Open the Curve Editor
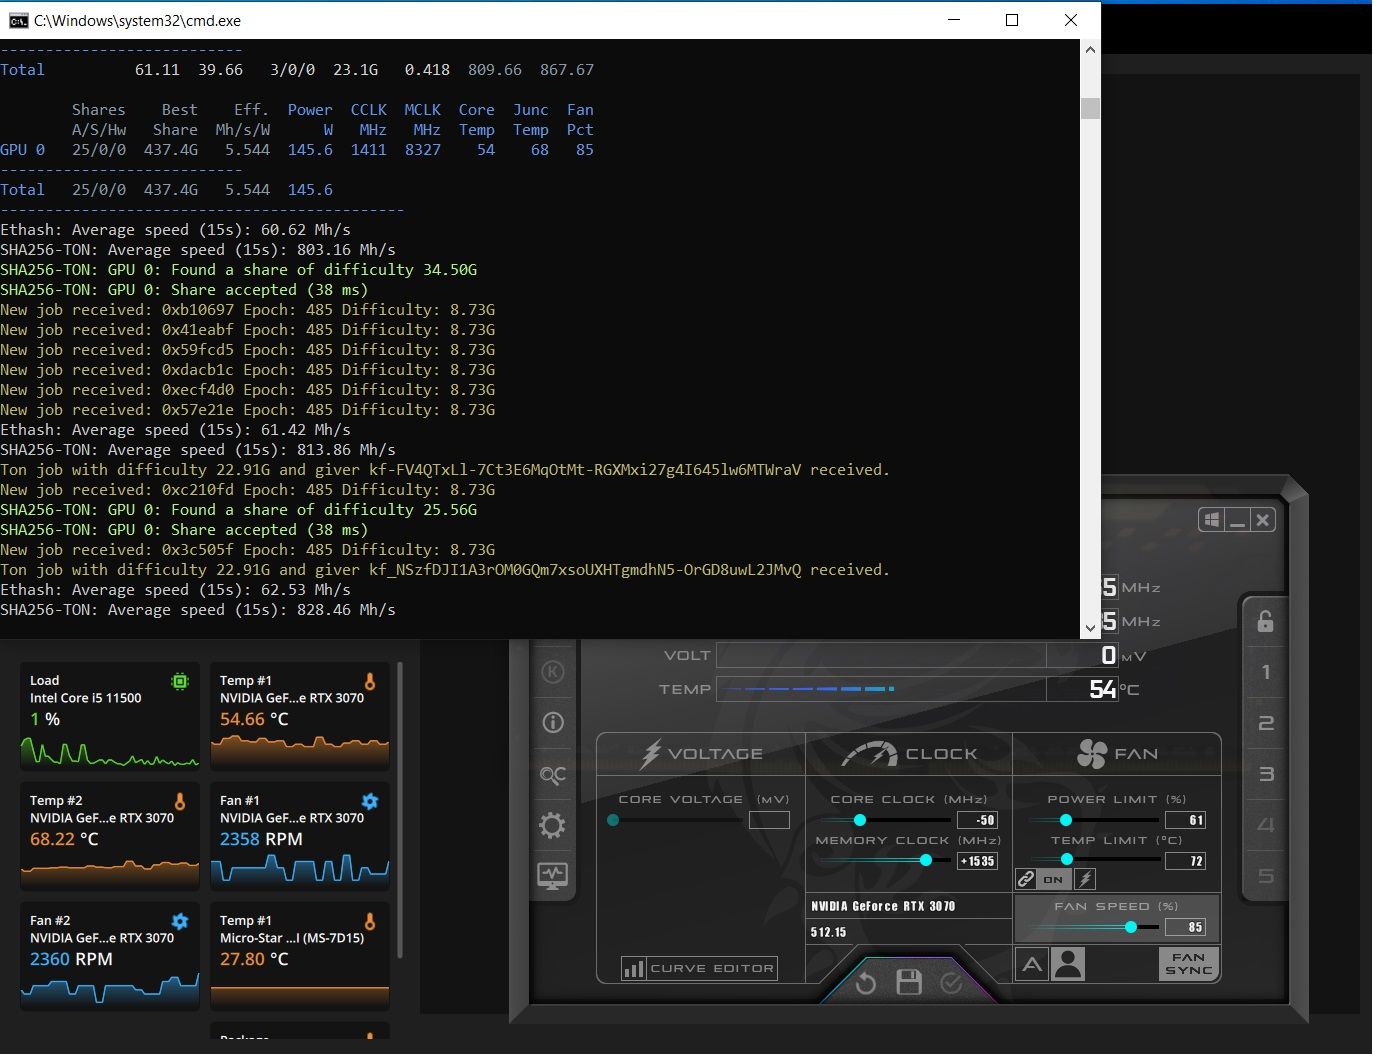Image resolution: width=1374 pixels, height=1054 pixels. tap(699, 968)
